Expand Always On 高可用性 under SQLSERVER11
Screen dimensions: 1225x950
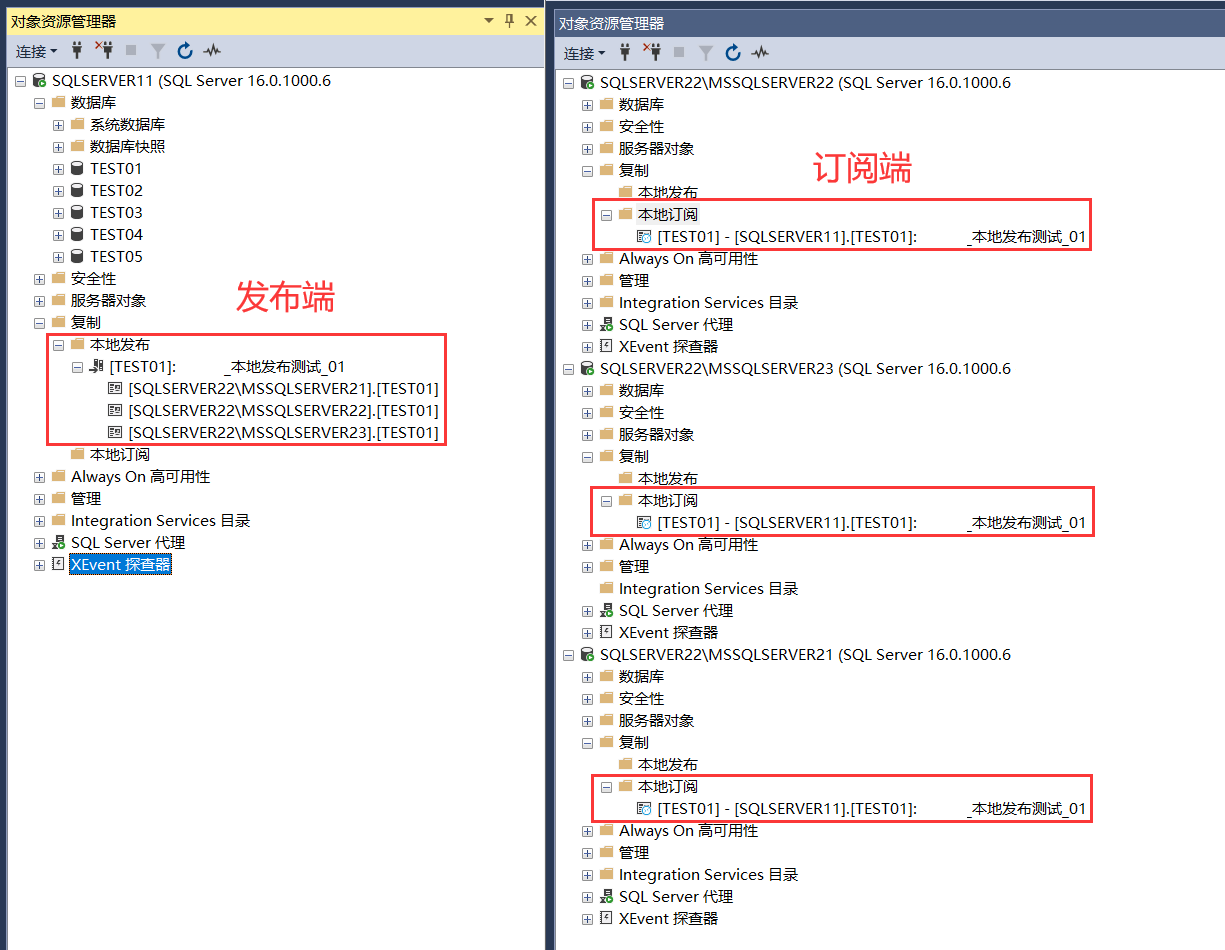tap(39, 477)
